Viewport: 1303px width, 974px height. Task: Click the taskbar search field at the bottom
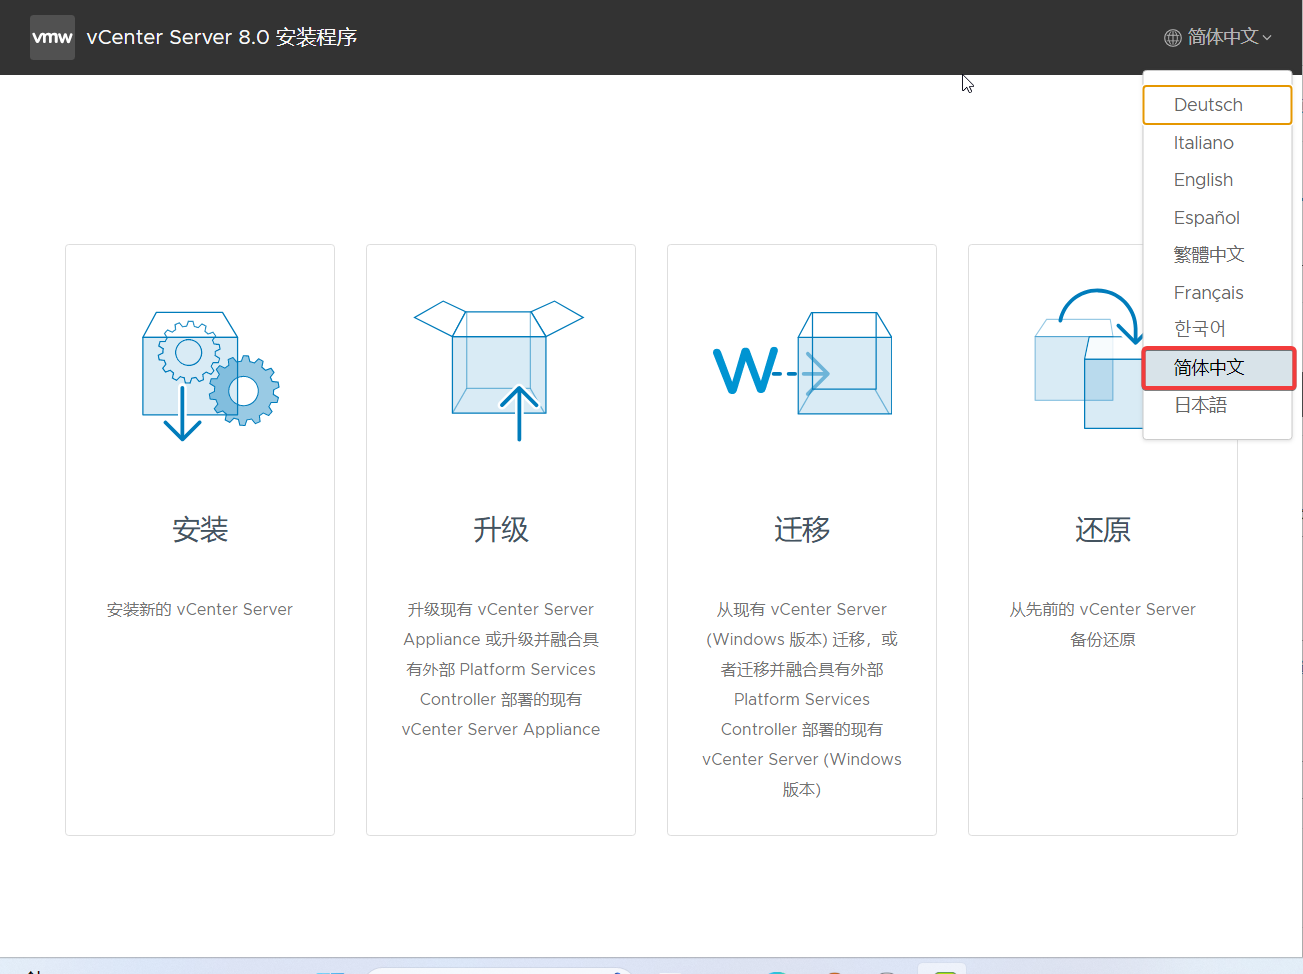pyautogui.click(x=500, y=969)
